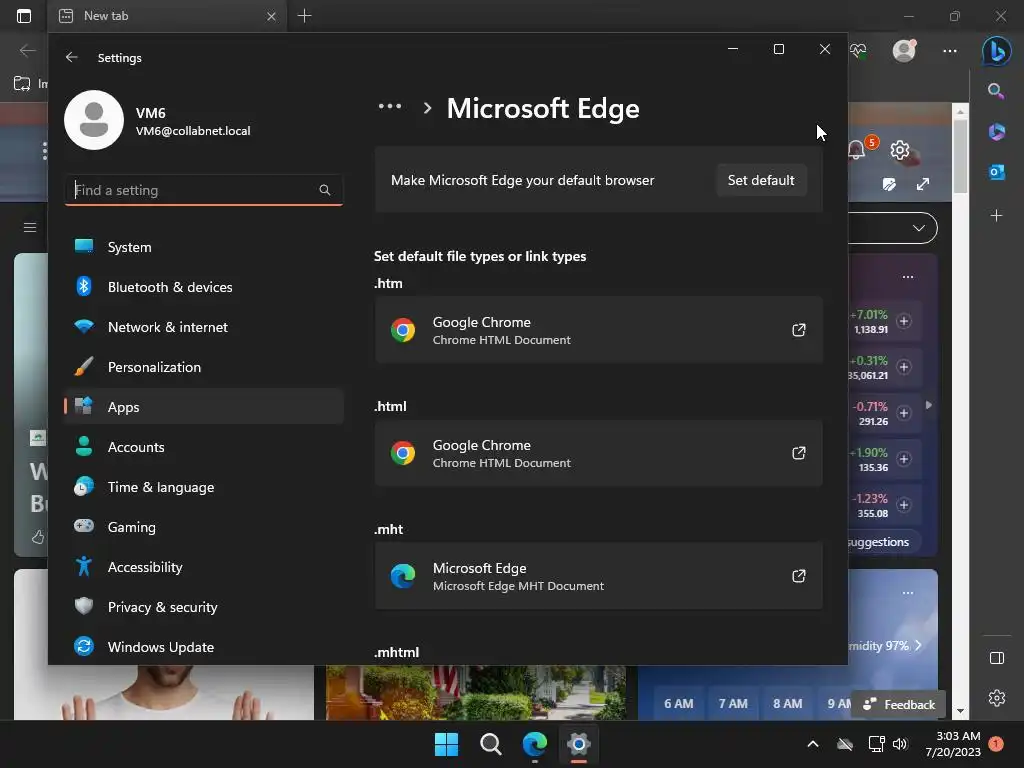
Task: Open Outlook icon in the Edge sidebar
Action: click(x=997, y=172)
